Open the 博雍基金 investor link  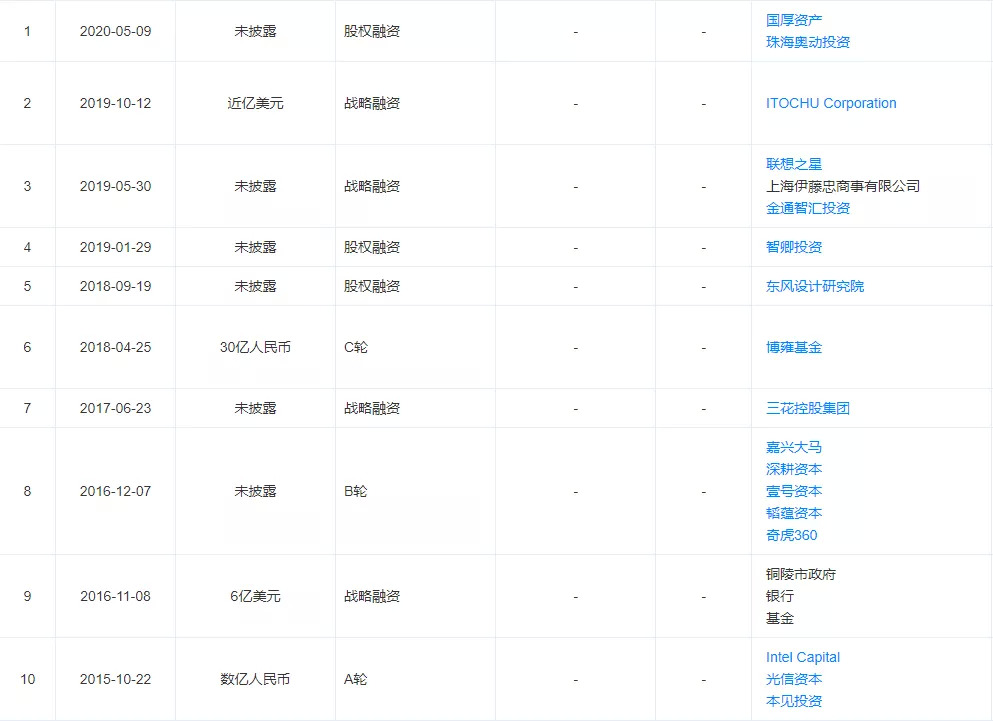click(794, 347)
